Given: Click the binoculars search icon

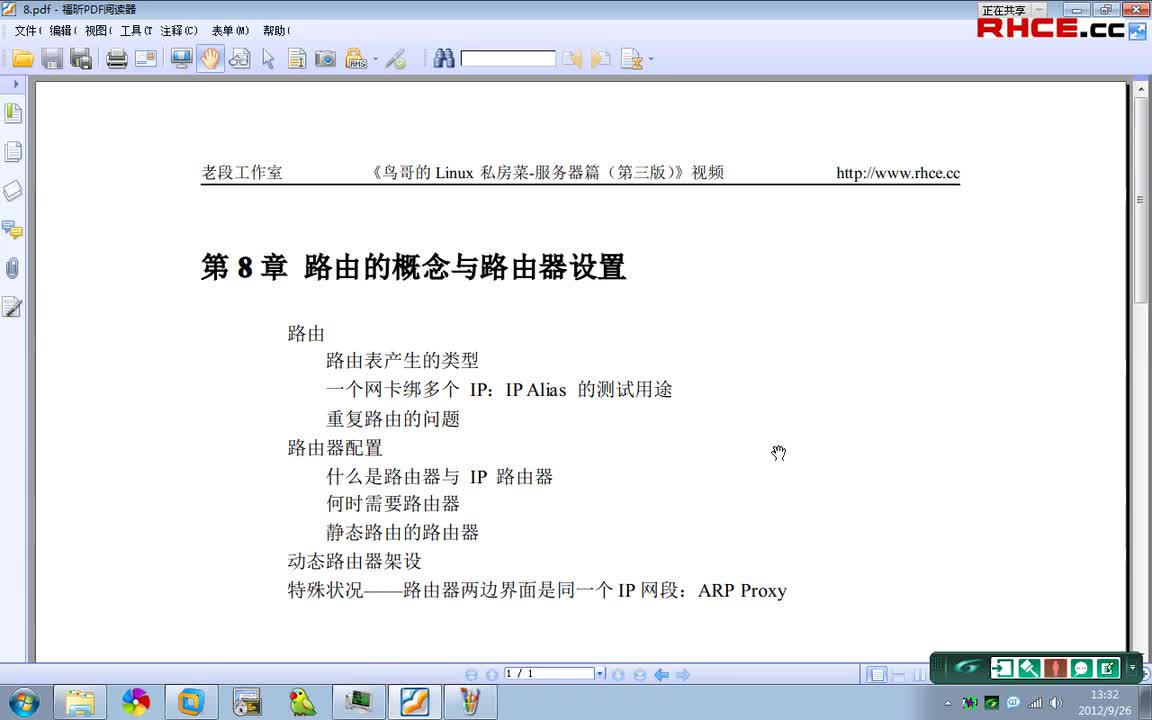Looking at the screenshot, I should click(444, 59).
